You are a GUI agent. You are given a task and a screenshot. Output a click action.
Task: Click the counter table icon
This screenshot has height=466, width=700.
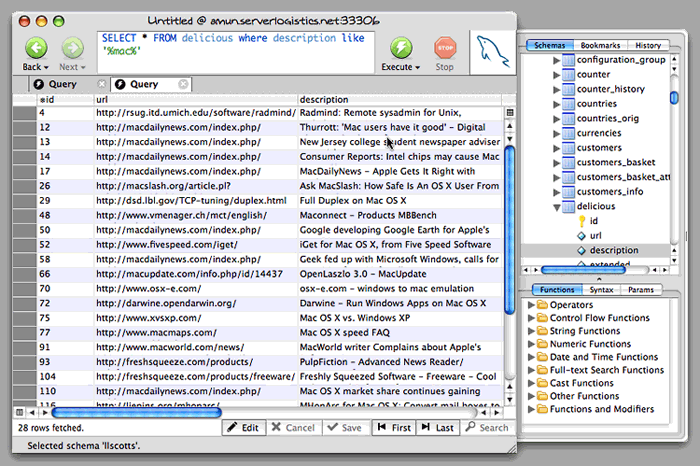[x=568, y=75]
